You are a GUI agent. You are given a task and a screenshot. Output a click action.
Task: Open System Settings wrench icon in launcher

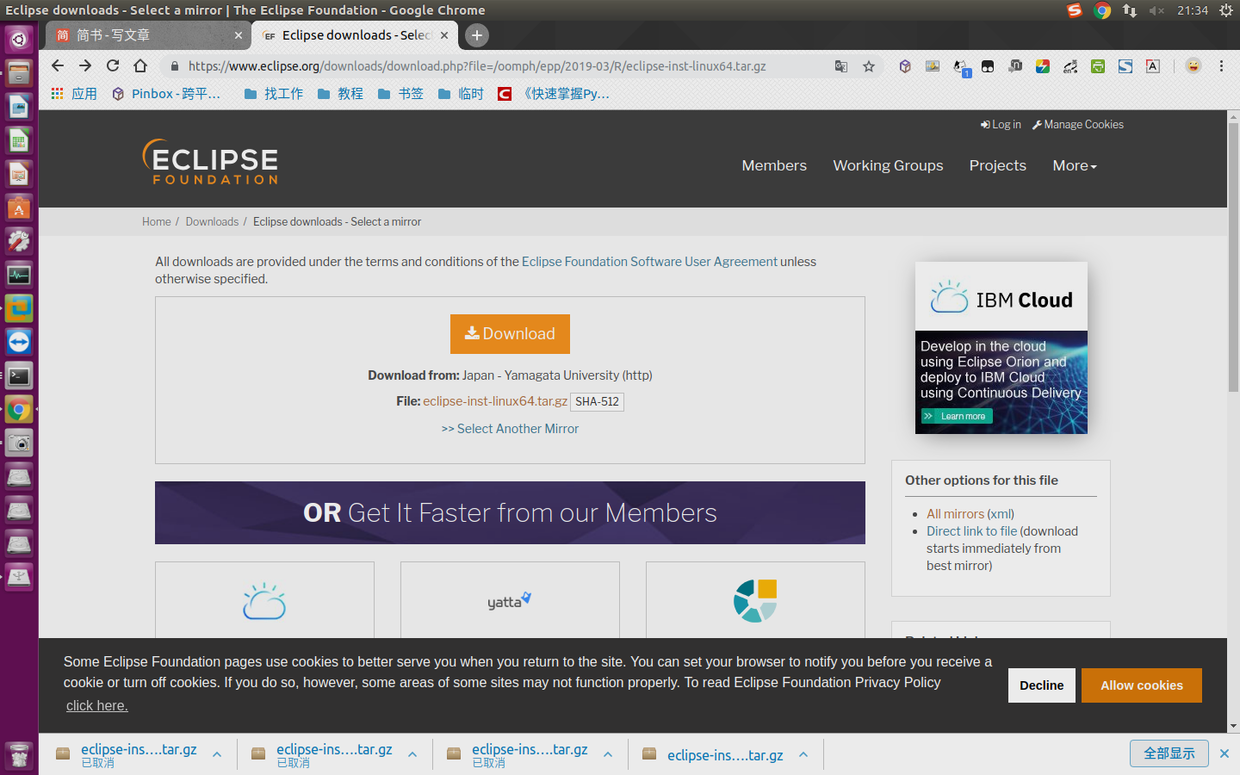19,241
